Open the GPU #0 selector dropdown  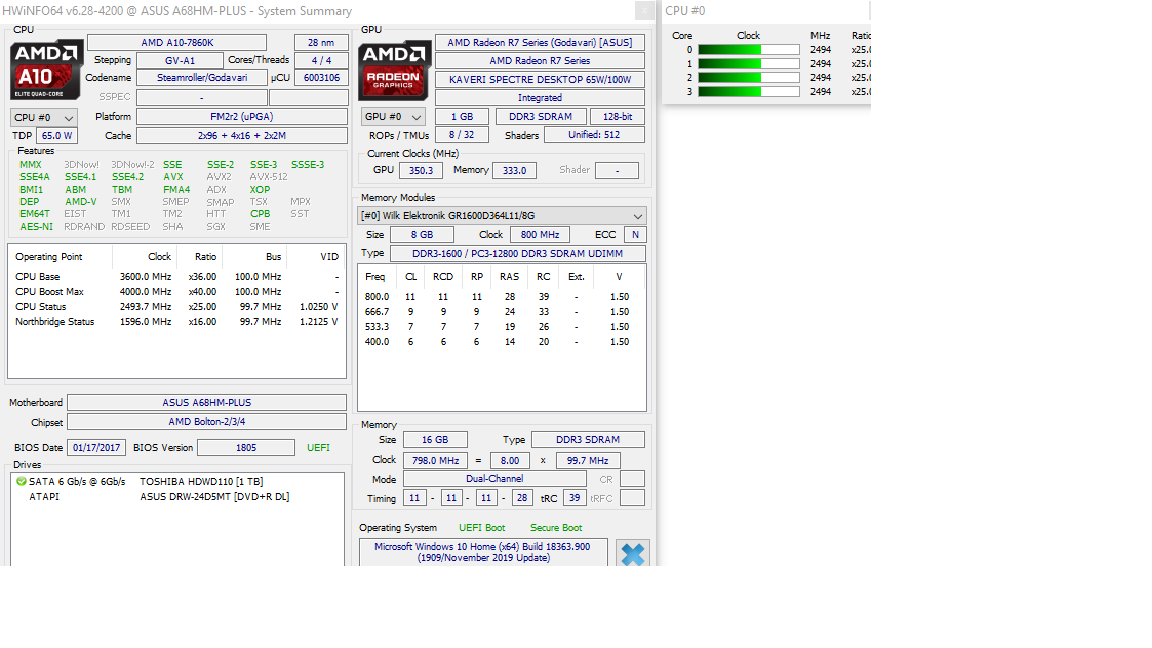pyautogui.click(x=394, y=117)
